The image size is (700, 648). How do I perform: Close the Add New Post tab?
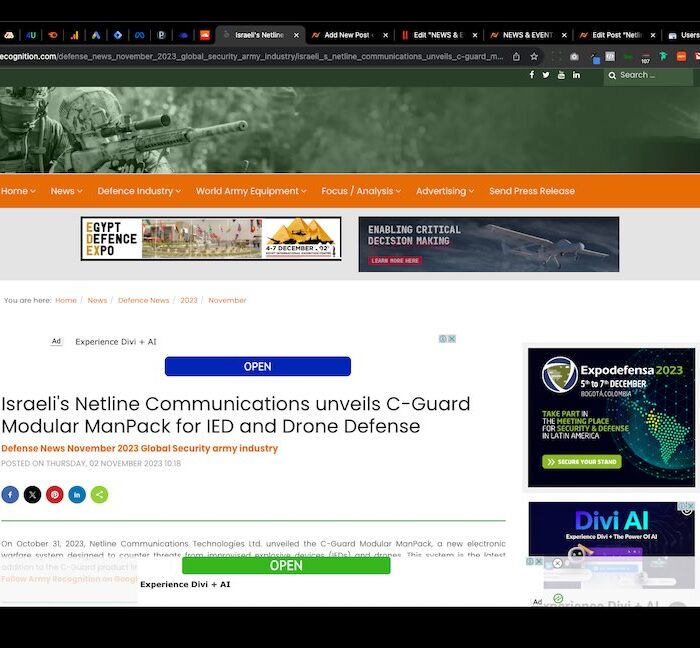[x=385, y=35]
